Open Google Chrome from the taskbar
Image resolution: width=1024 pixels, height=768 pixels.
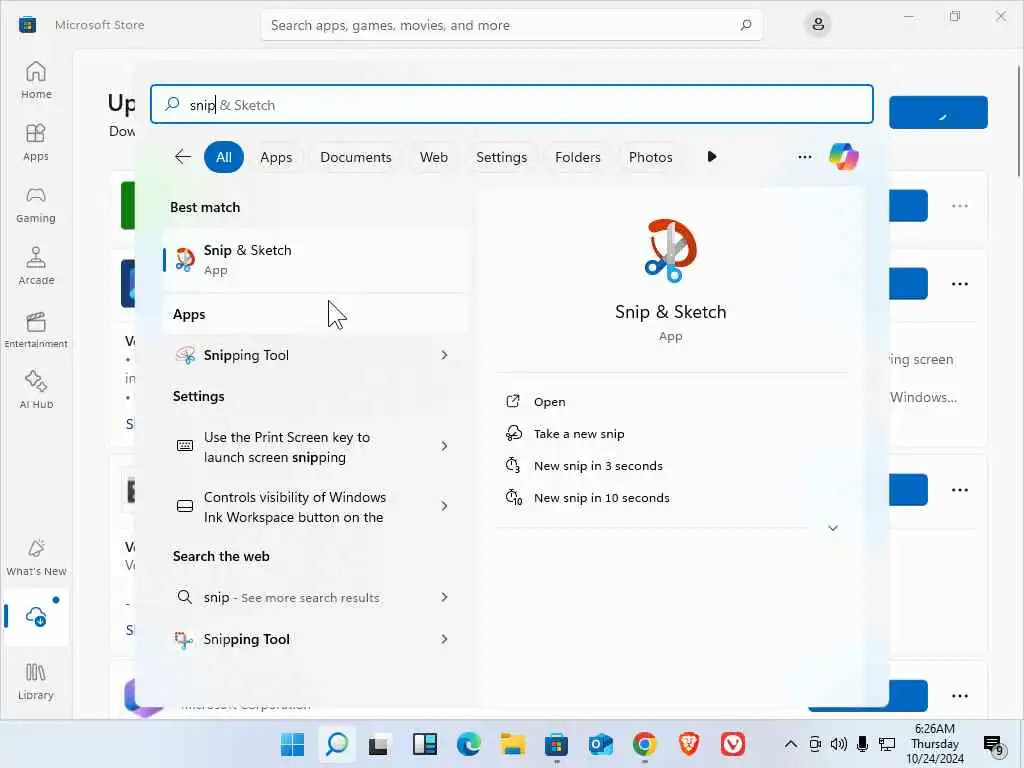[645, 744]
